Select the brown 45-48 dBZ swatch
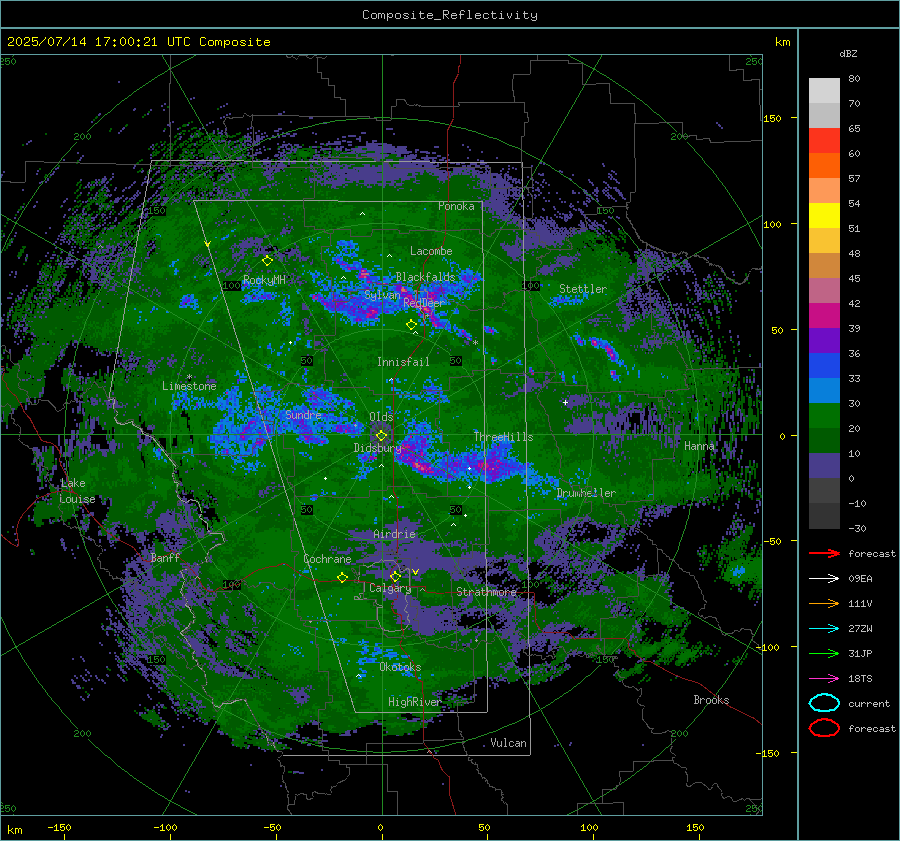The width and height of the screenshot is (900, 841). [x=824, y=266]
